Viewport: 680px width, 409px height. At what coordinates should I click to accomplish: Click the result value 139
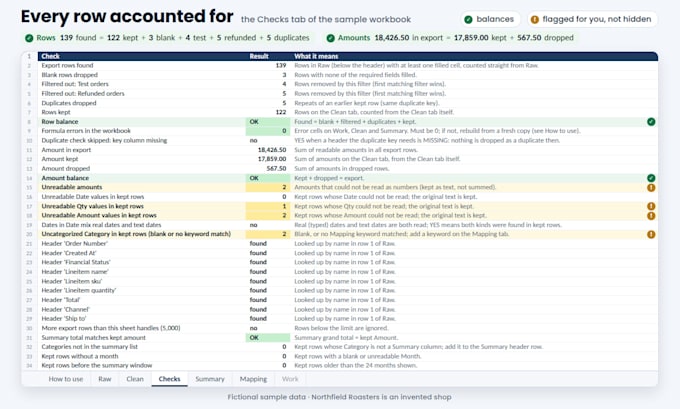[281, 65]
